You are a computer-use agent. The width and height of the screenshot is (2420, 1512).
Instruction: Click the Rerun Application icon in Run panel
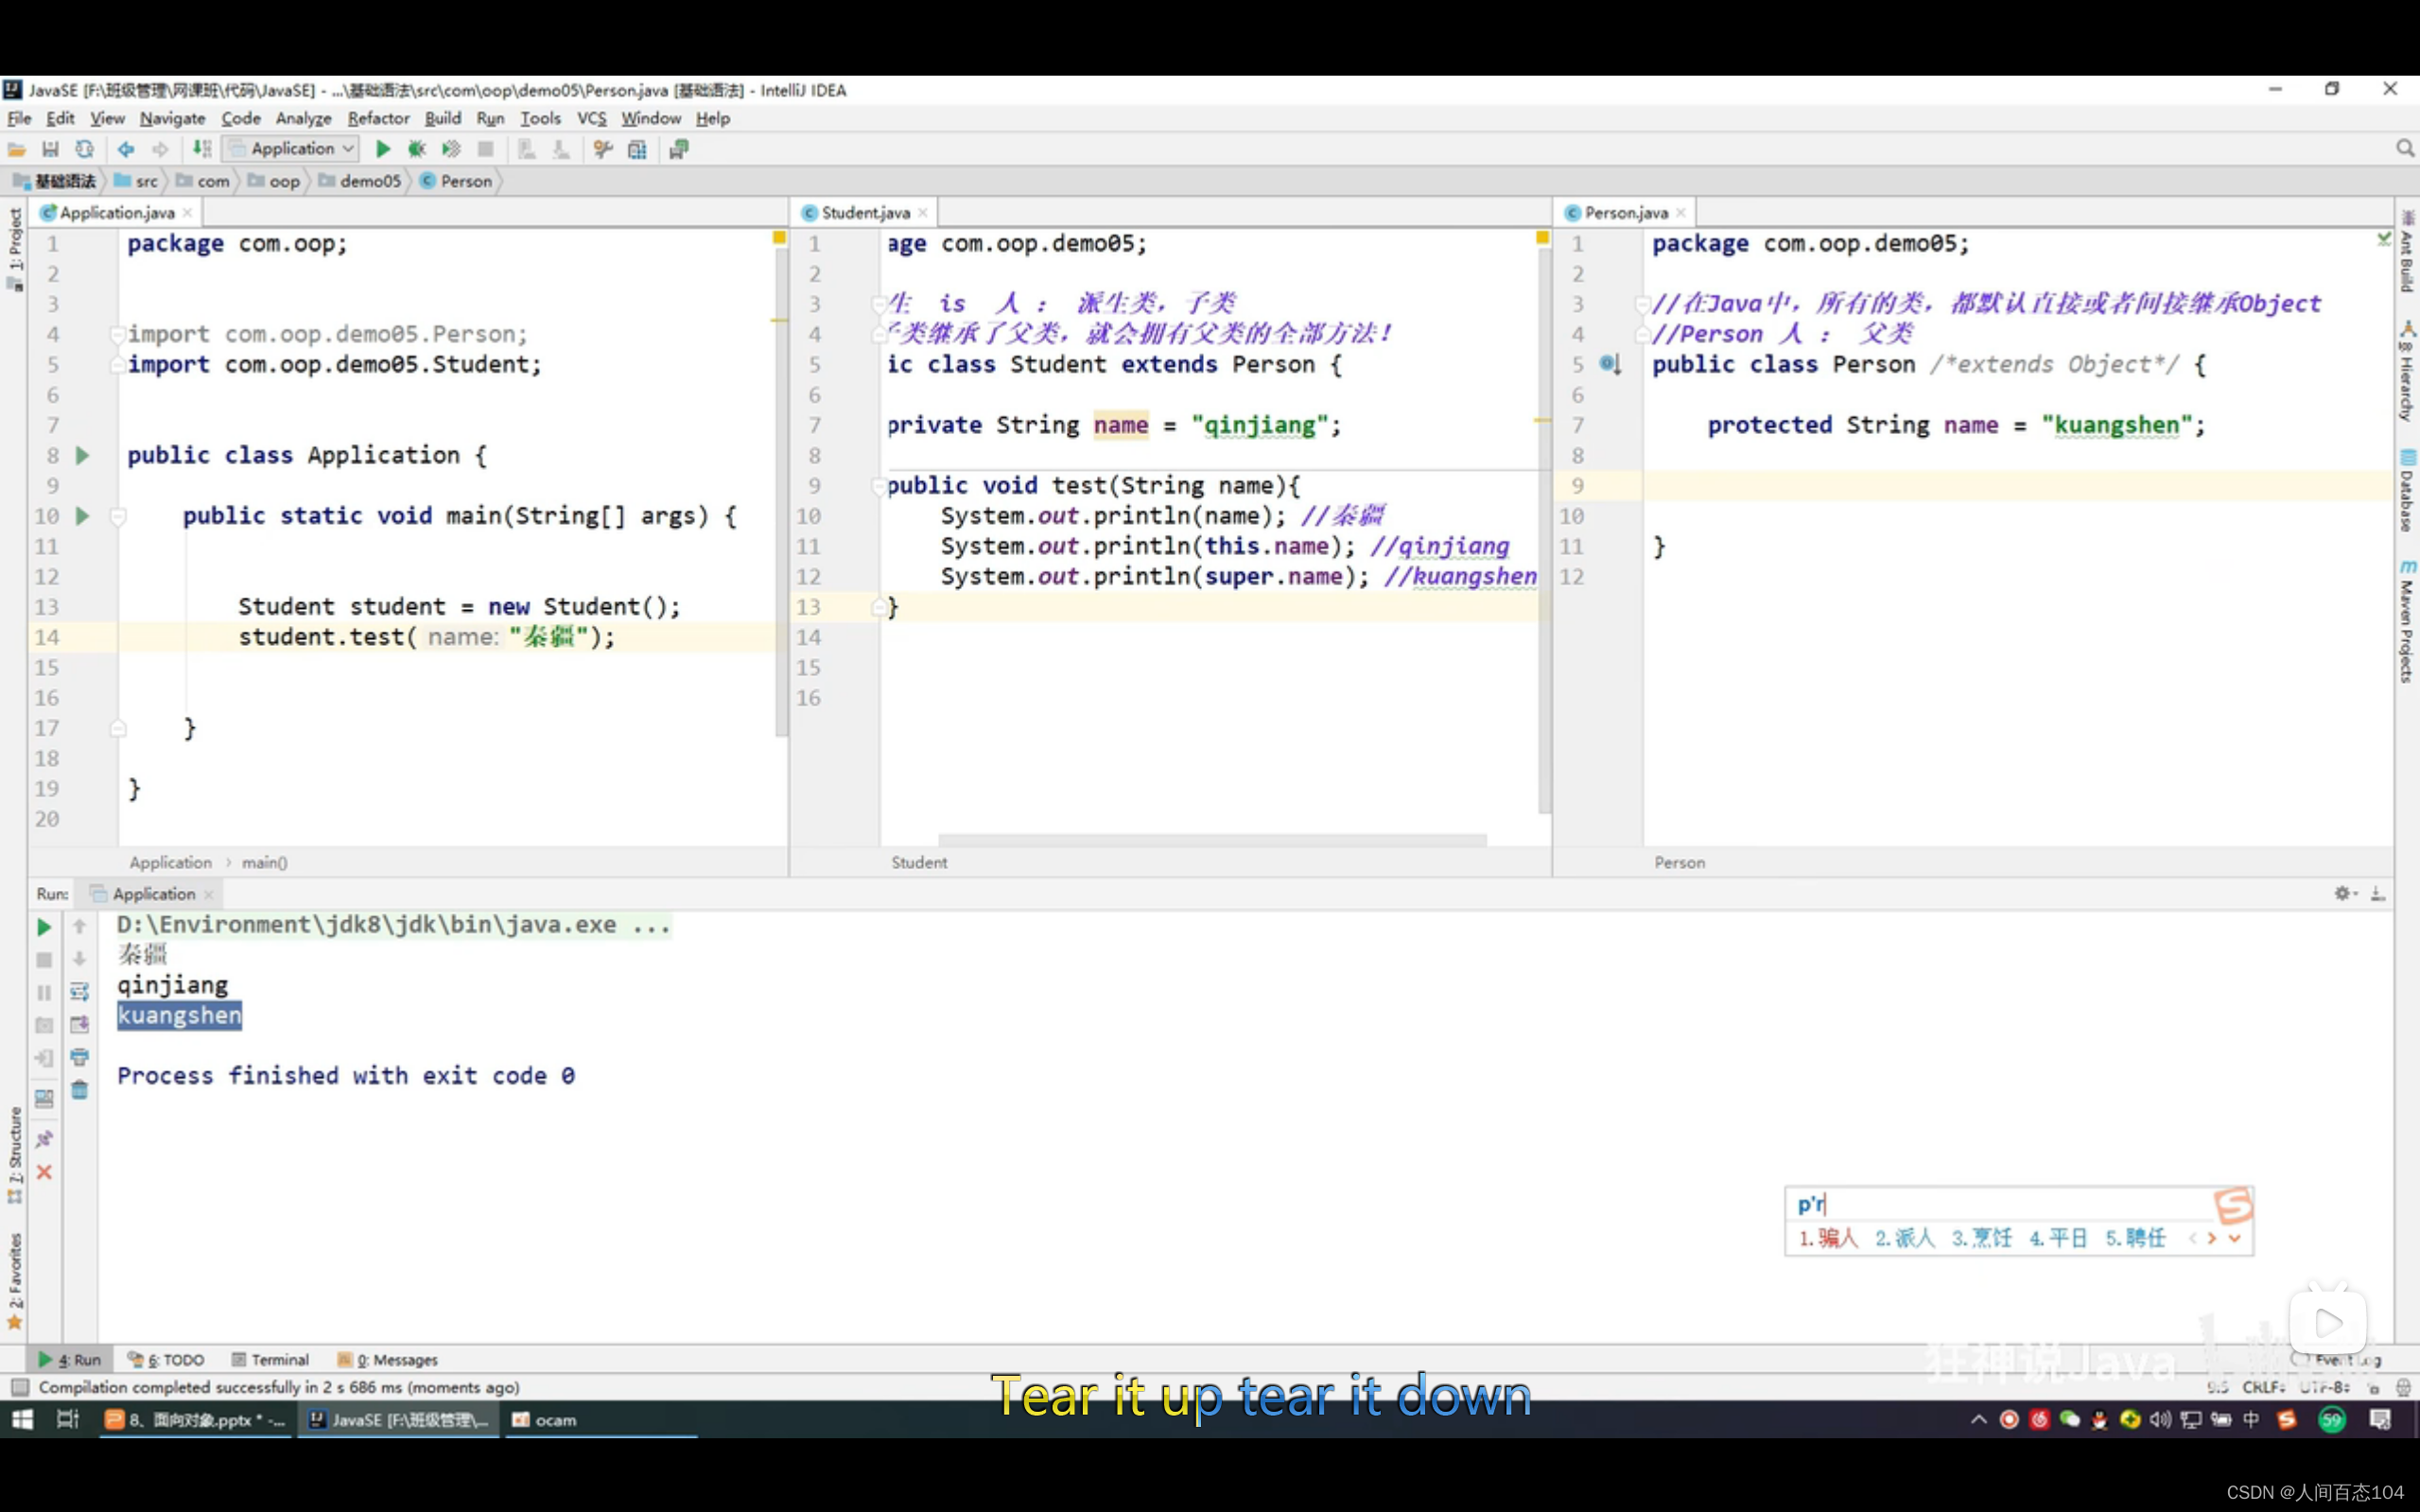coord(44,927)
